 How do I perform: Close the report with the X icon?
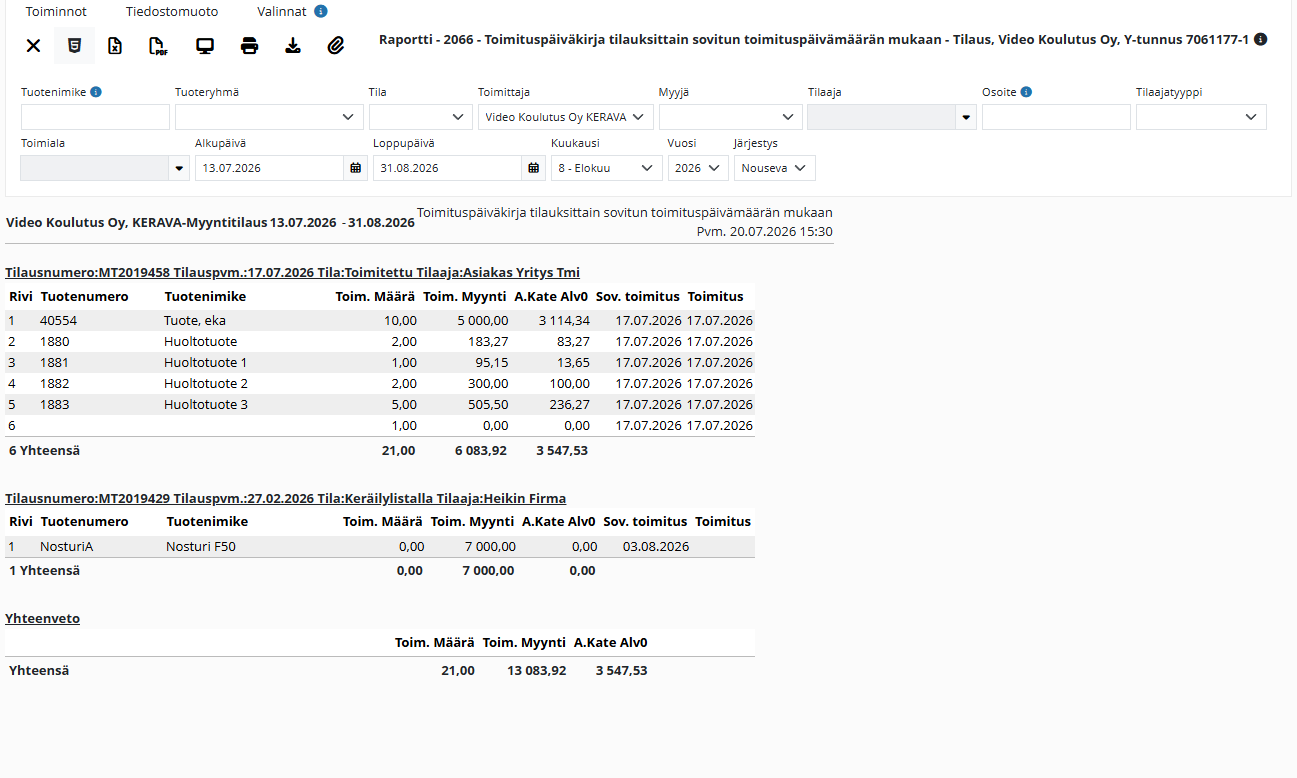[x=33, y=45]
